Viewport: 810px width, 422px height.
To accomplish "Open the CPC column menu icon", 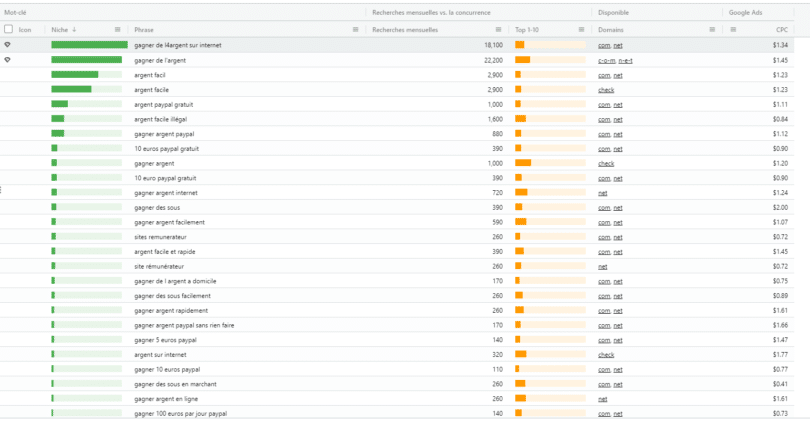I will 733,29.
